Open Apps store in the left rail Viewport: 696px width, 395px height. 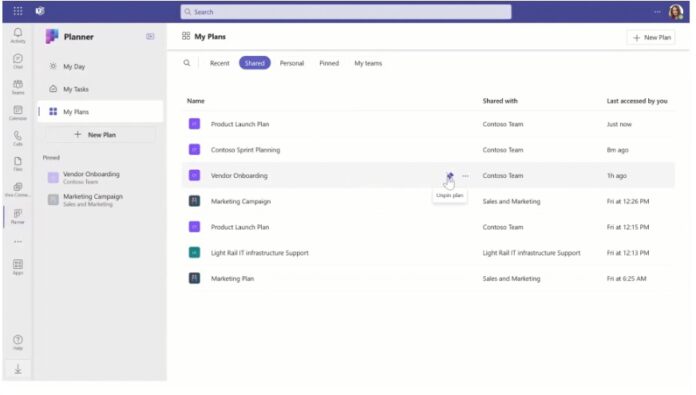tap(18, 267)
